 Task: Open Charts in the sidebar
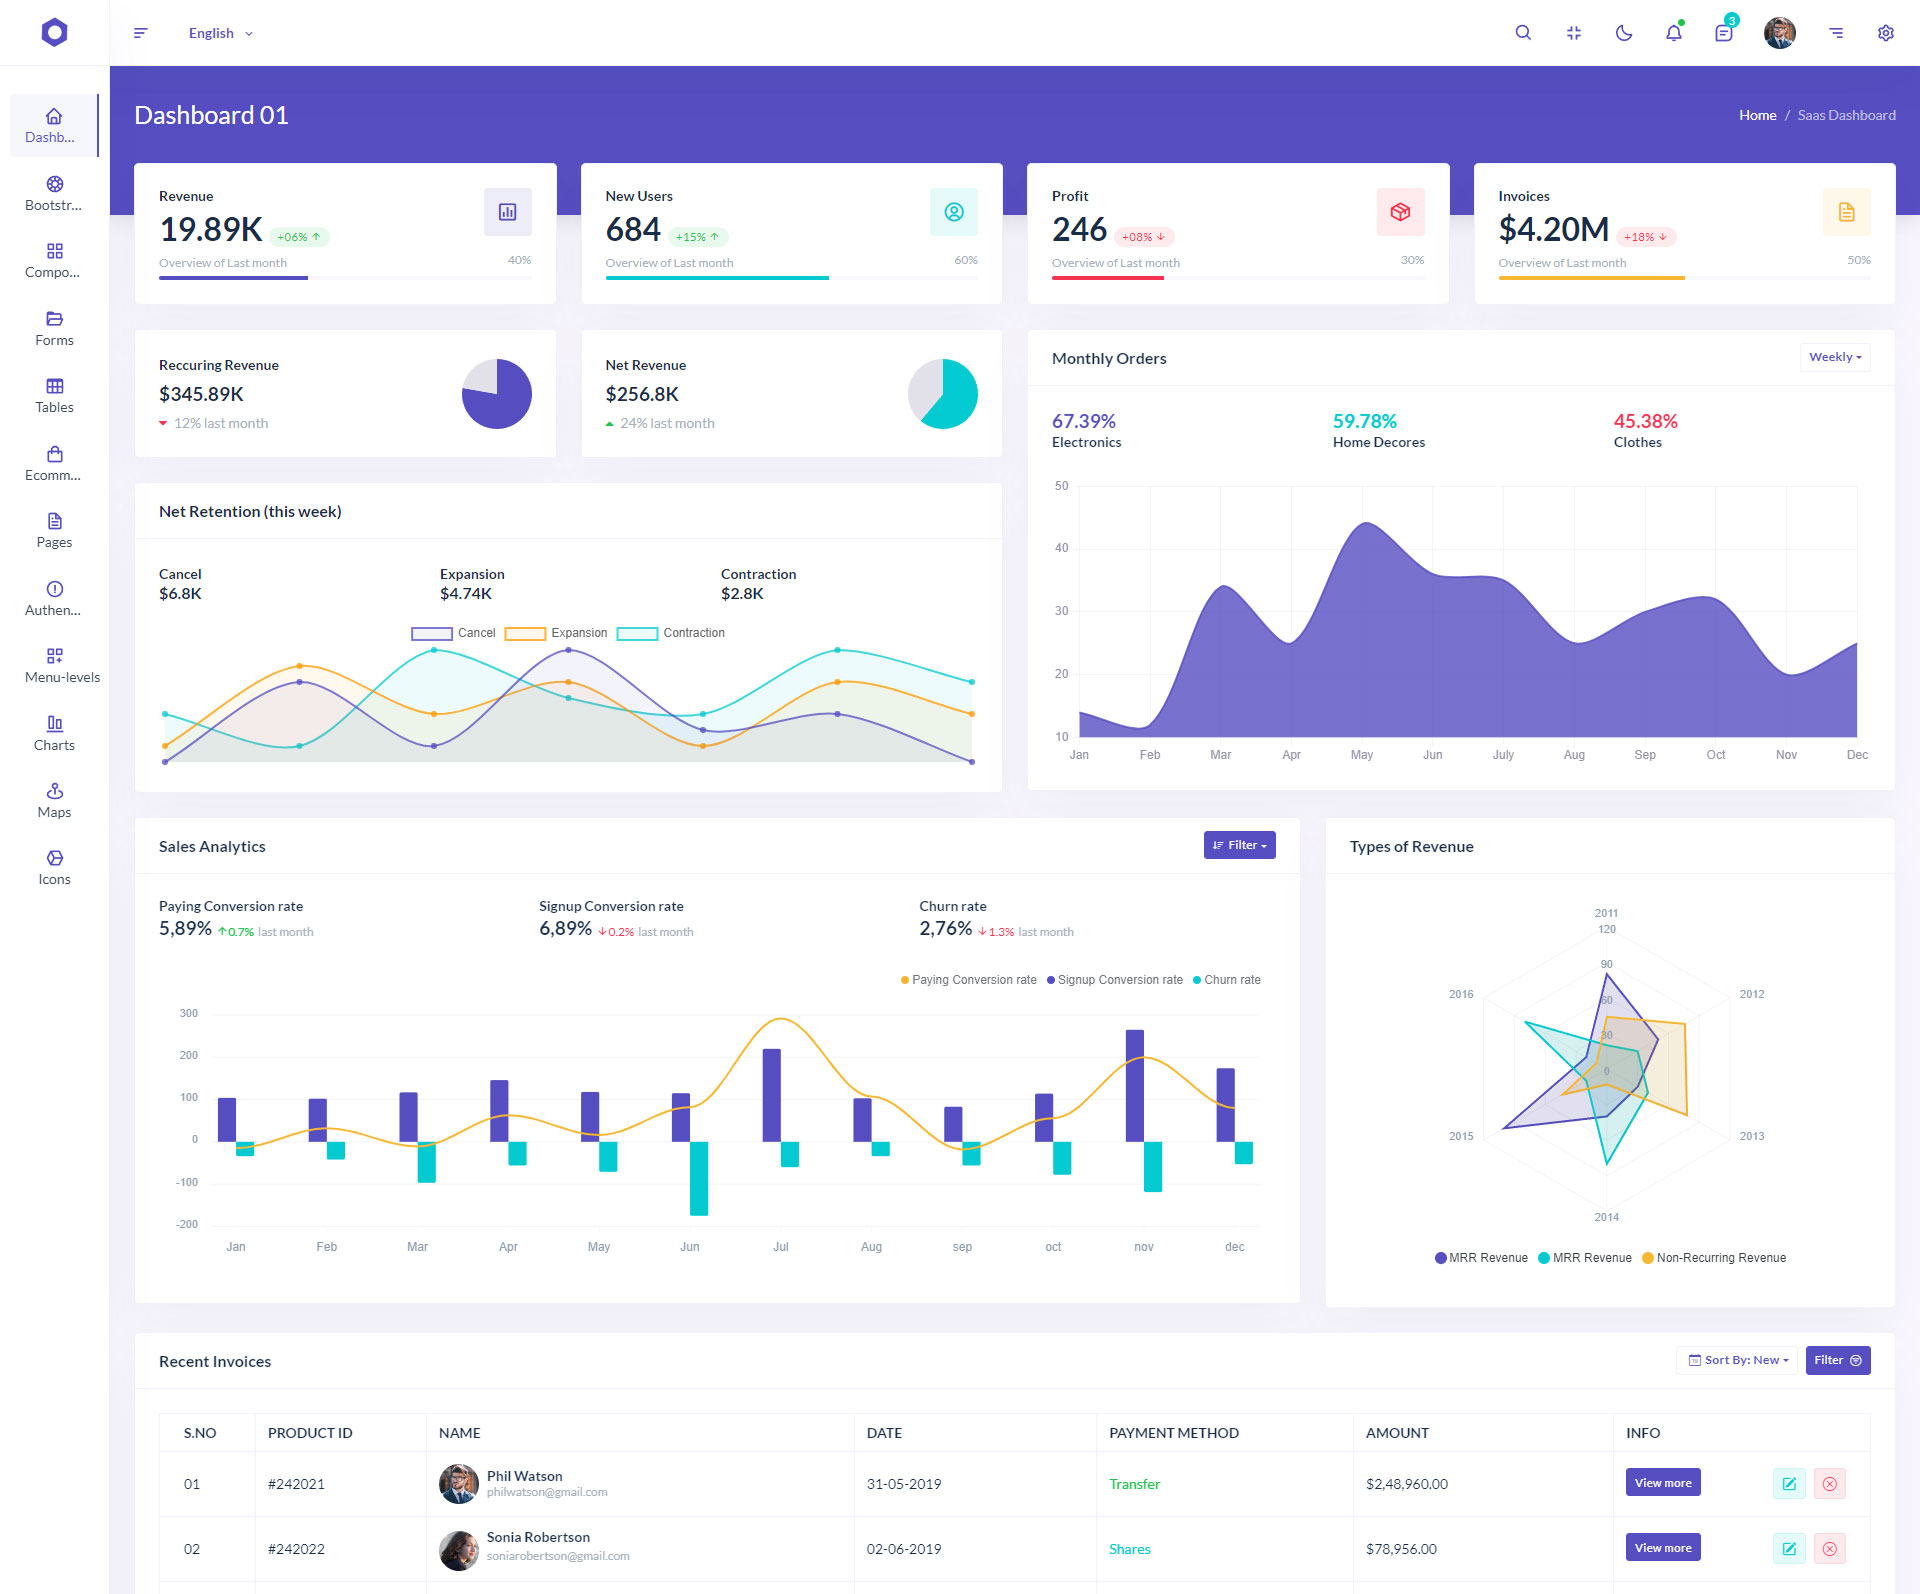click(54, 733)
